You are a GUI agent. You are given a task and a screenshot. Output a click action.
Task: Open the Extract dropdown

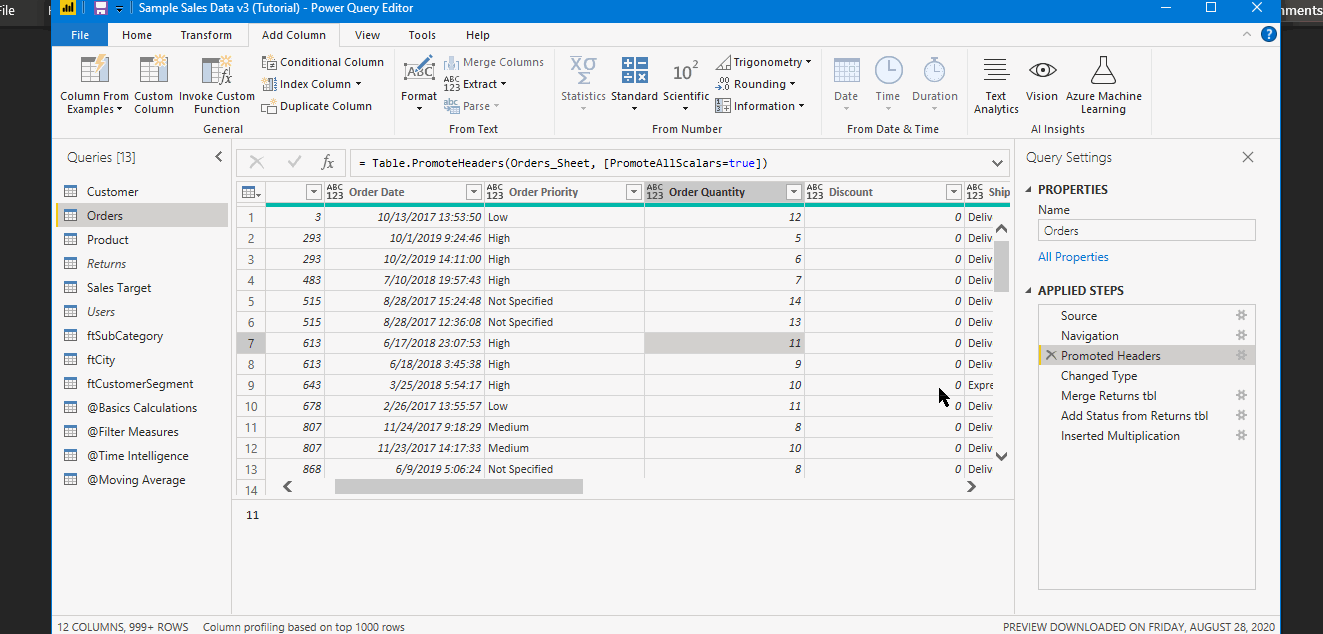click(x=475, y=84)
